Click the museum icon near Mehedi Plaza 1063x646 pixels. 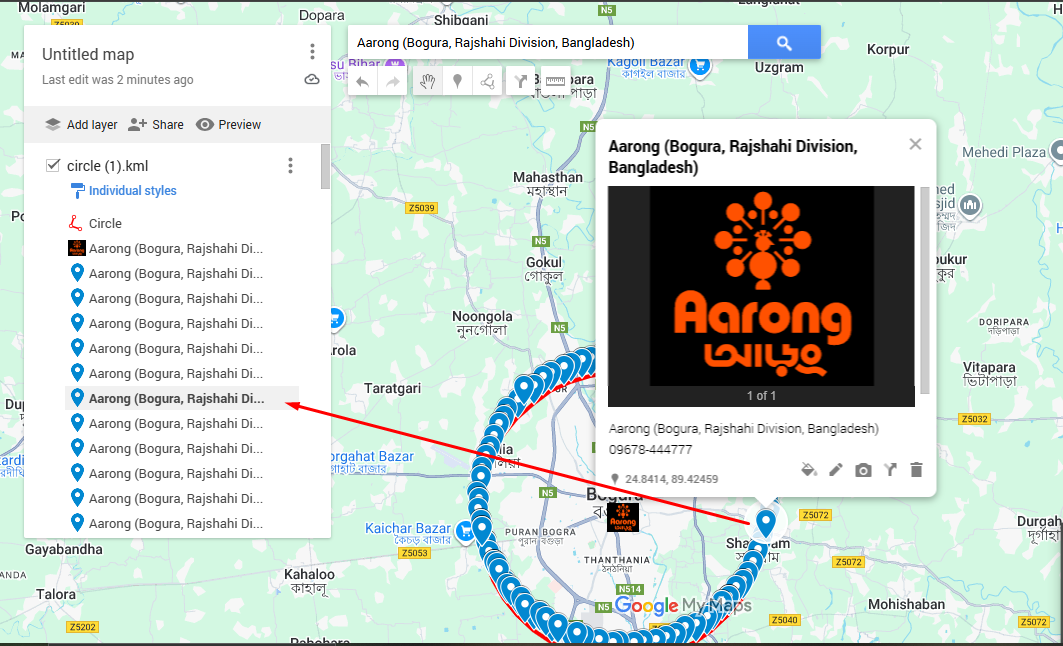point(970,205)
